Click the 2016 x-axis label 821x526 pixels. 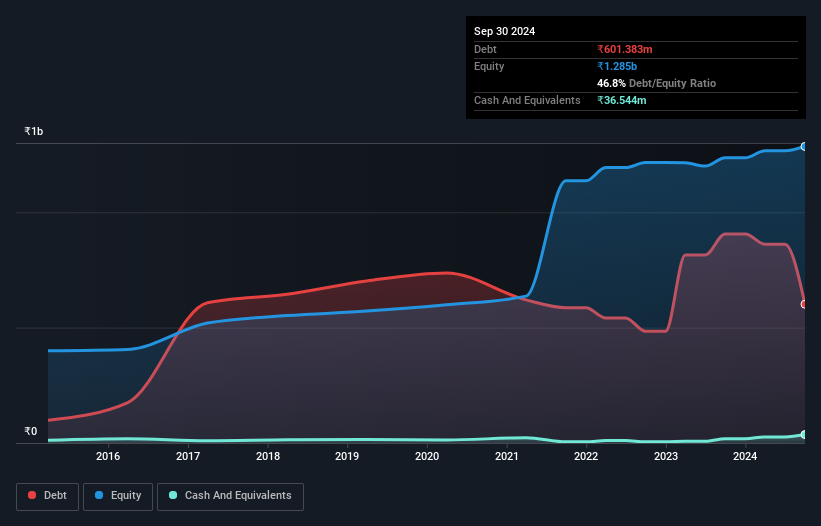coord(108,456)
